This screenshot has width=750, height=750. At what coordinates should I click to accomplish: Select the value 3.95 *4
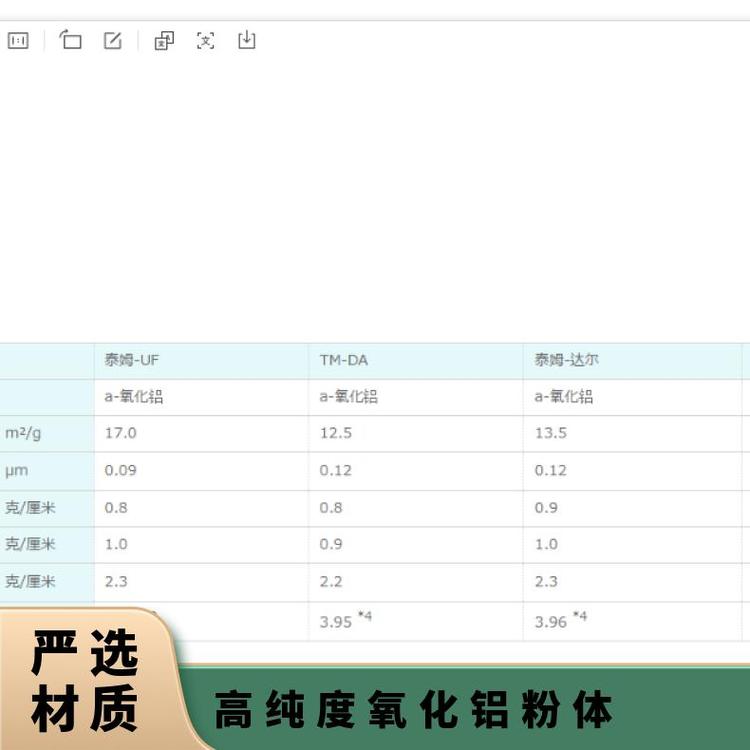click(x=345, y=620)
